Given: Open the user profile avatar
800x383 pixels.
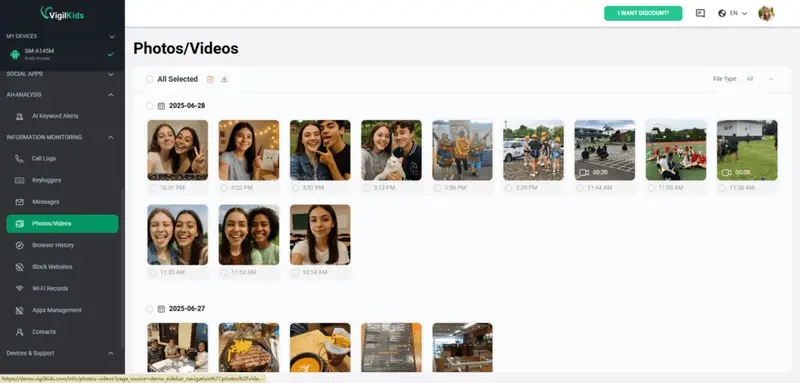Looking at the screenshot, I should [x=766, y=13].
